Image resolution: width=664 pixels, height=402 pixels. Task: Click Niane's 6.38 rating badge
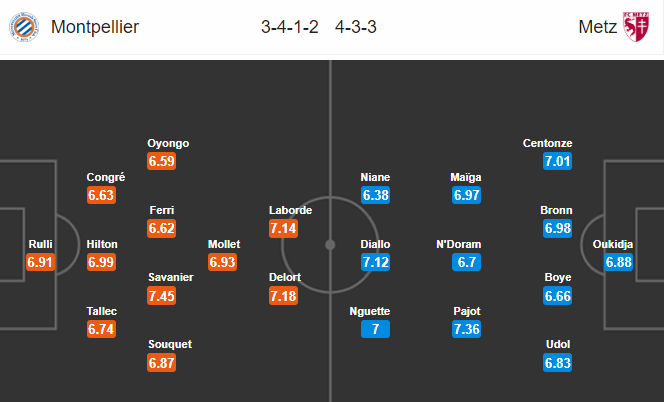[375, 195]
